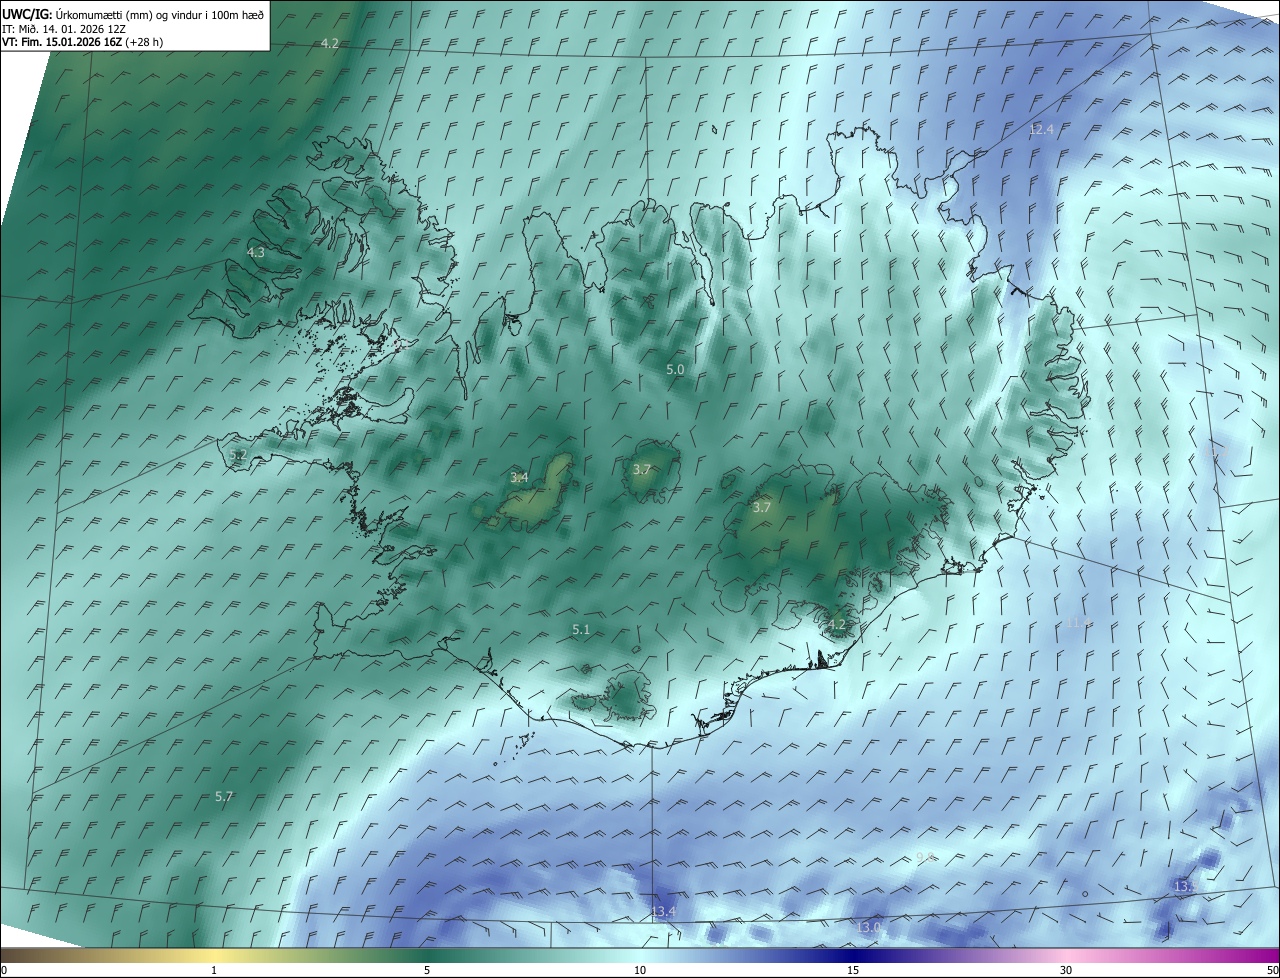Click the colour bar tick labelled 10
Screen dimensions: 1280x978
[x=640, y=970]
